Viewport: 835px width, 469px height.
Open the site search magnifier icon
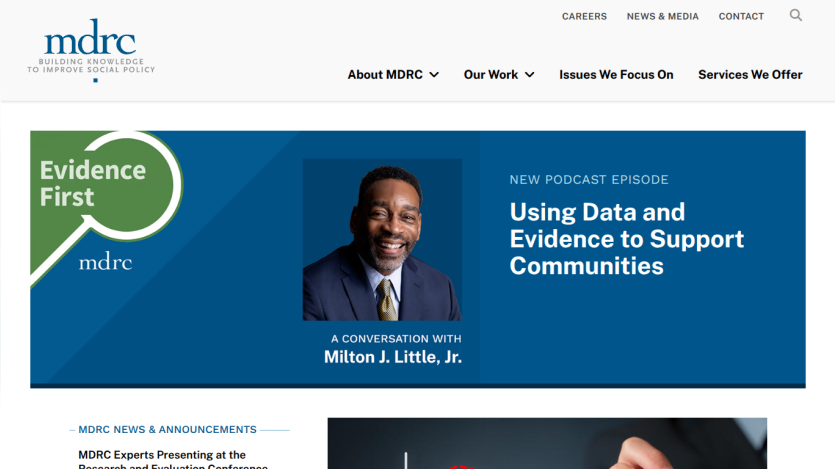pos(796,15)
